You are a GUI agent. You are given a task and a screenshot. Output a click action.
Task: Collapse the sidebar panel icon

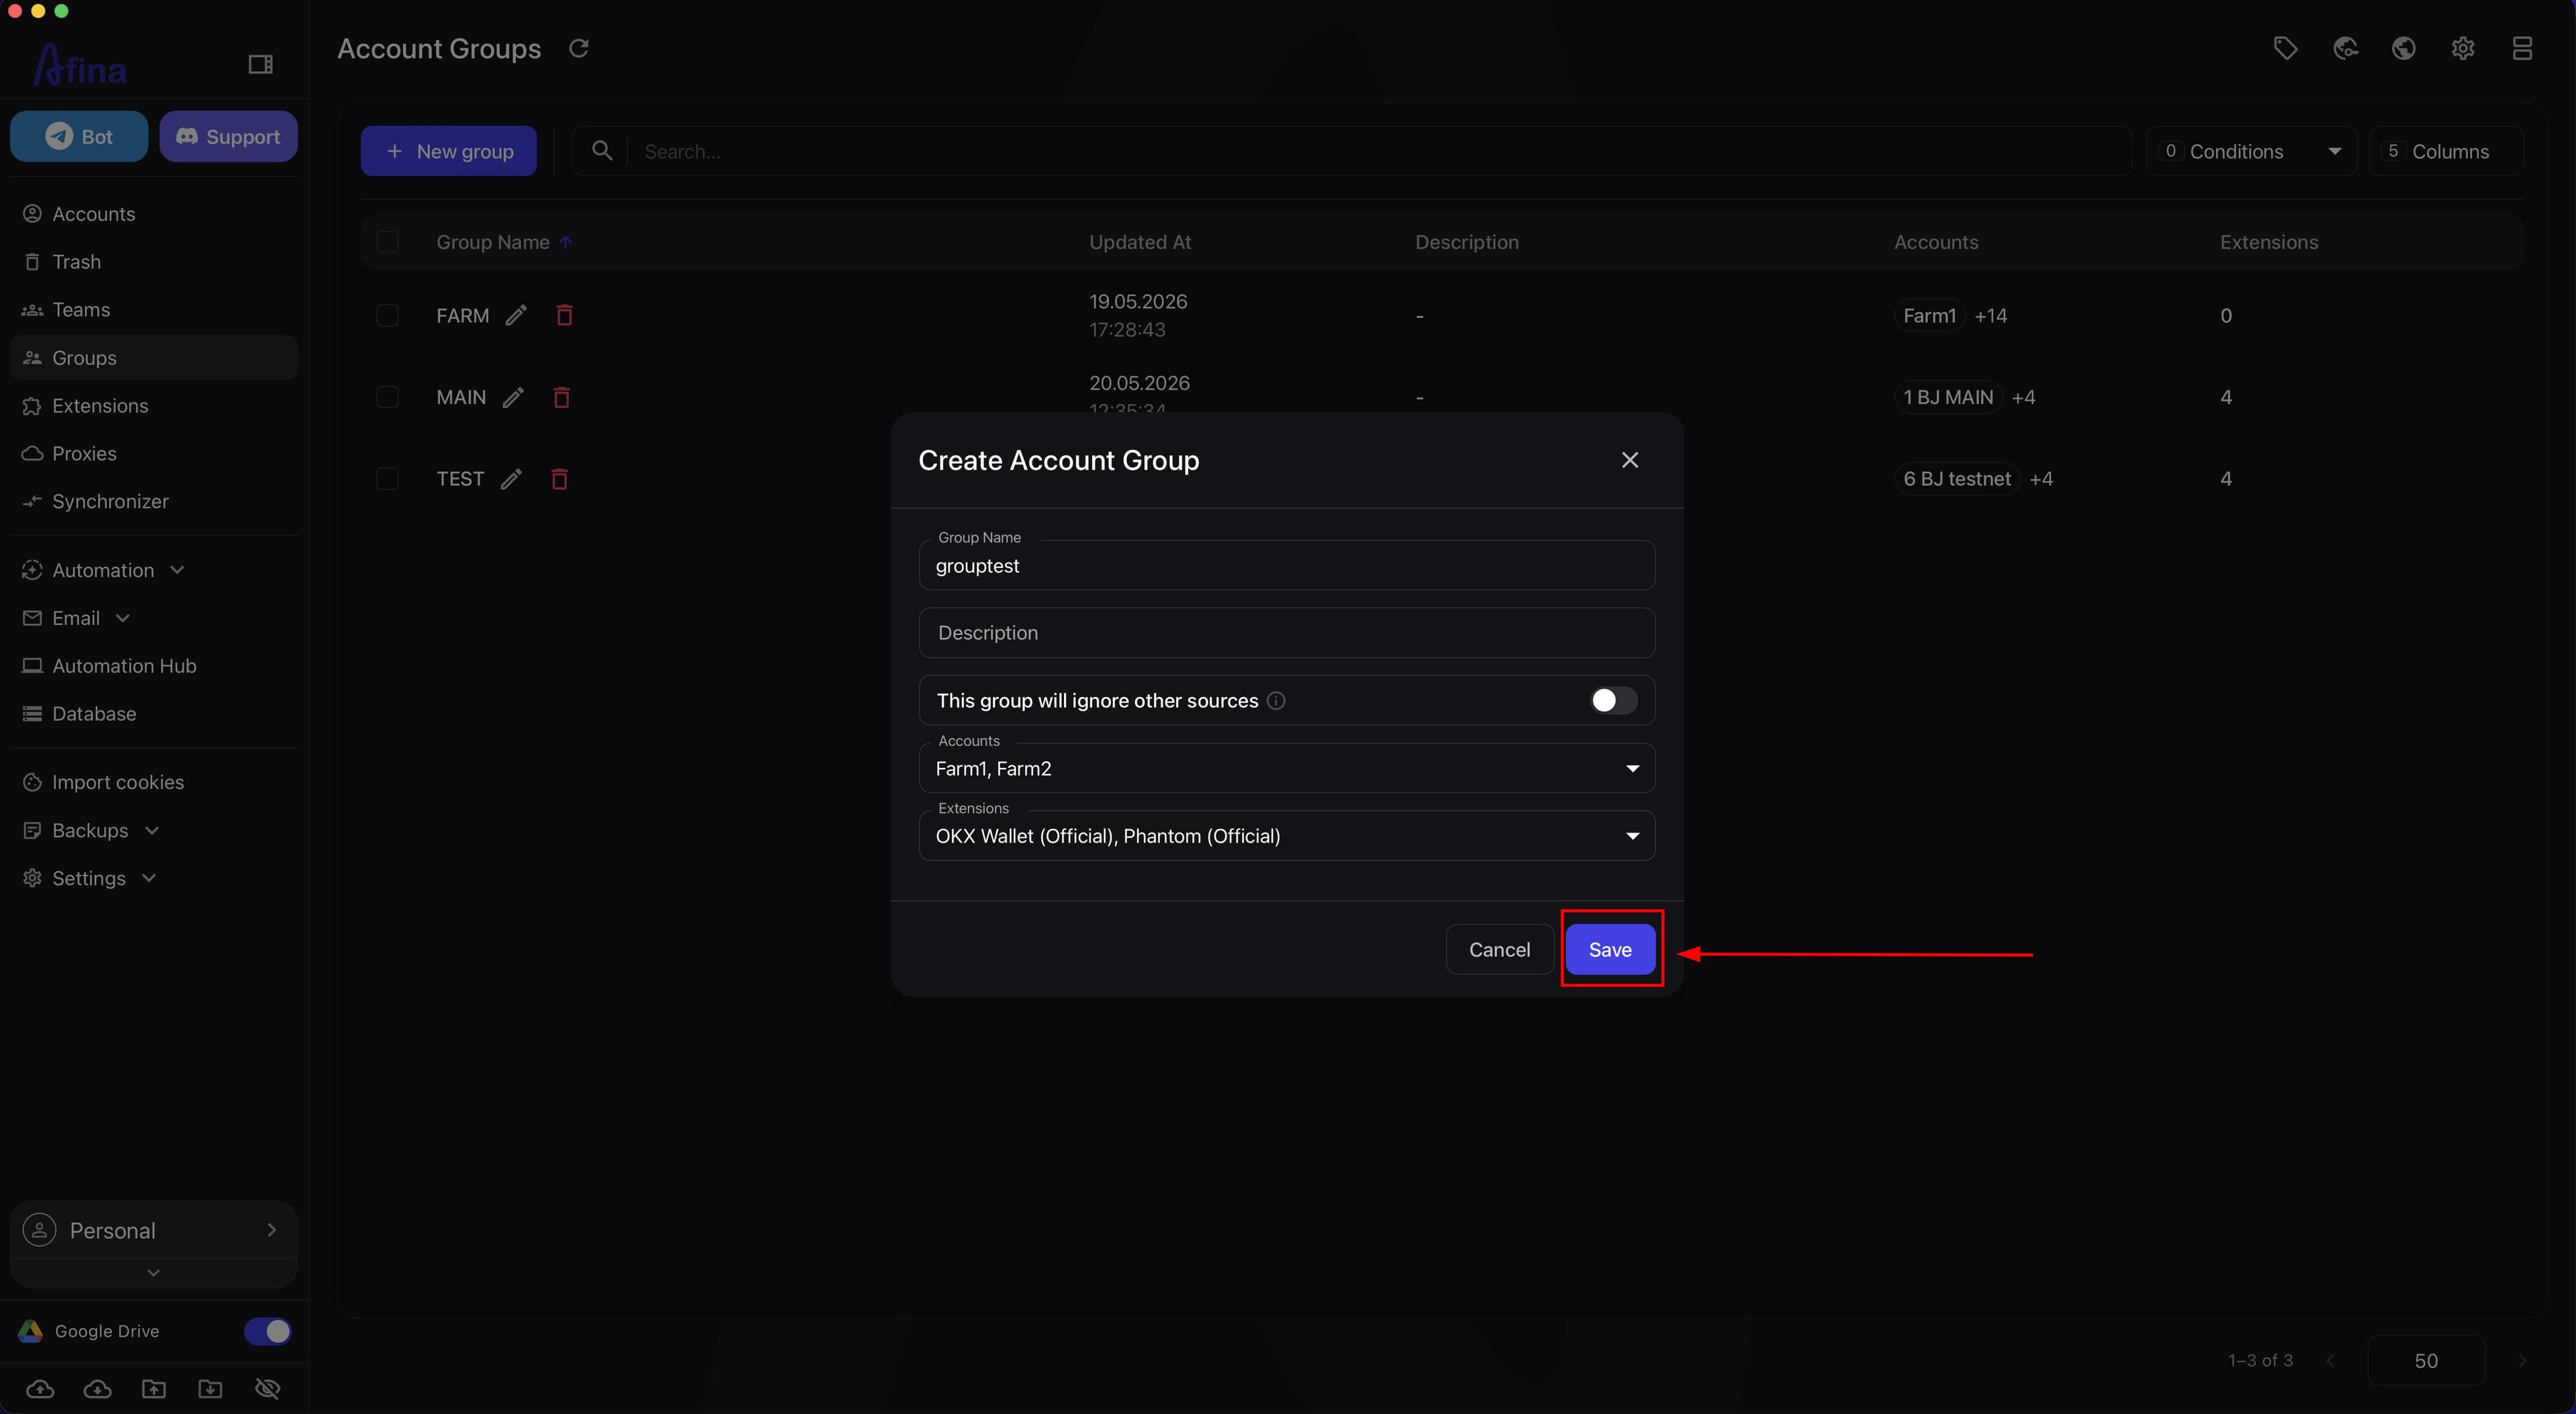click(260, 64)
